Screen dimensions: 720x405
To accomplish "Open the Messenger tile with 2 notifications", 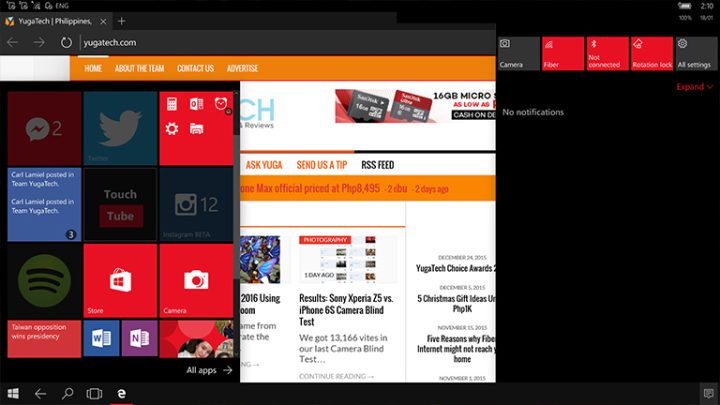I will (44, 128).
